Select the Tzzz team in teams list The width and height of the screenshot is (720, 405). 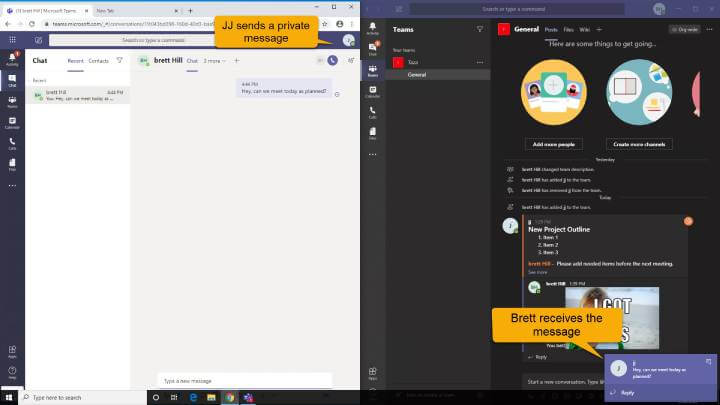pos(438,62)
